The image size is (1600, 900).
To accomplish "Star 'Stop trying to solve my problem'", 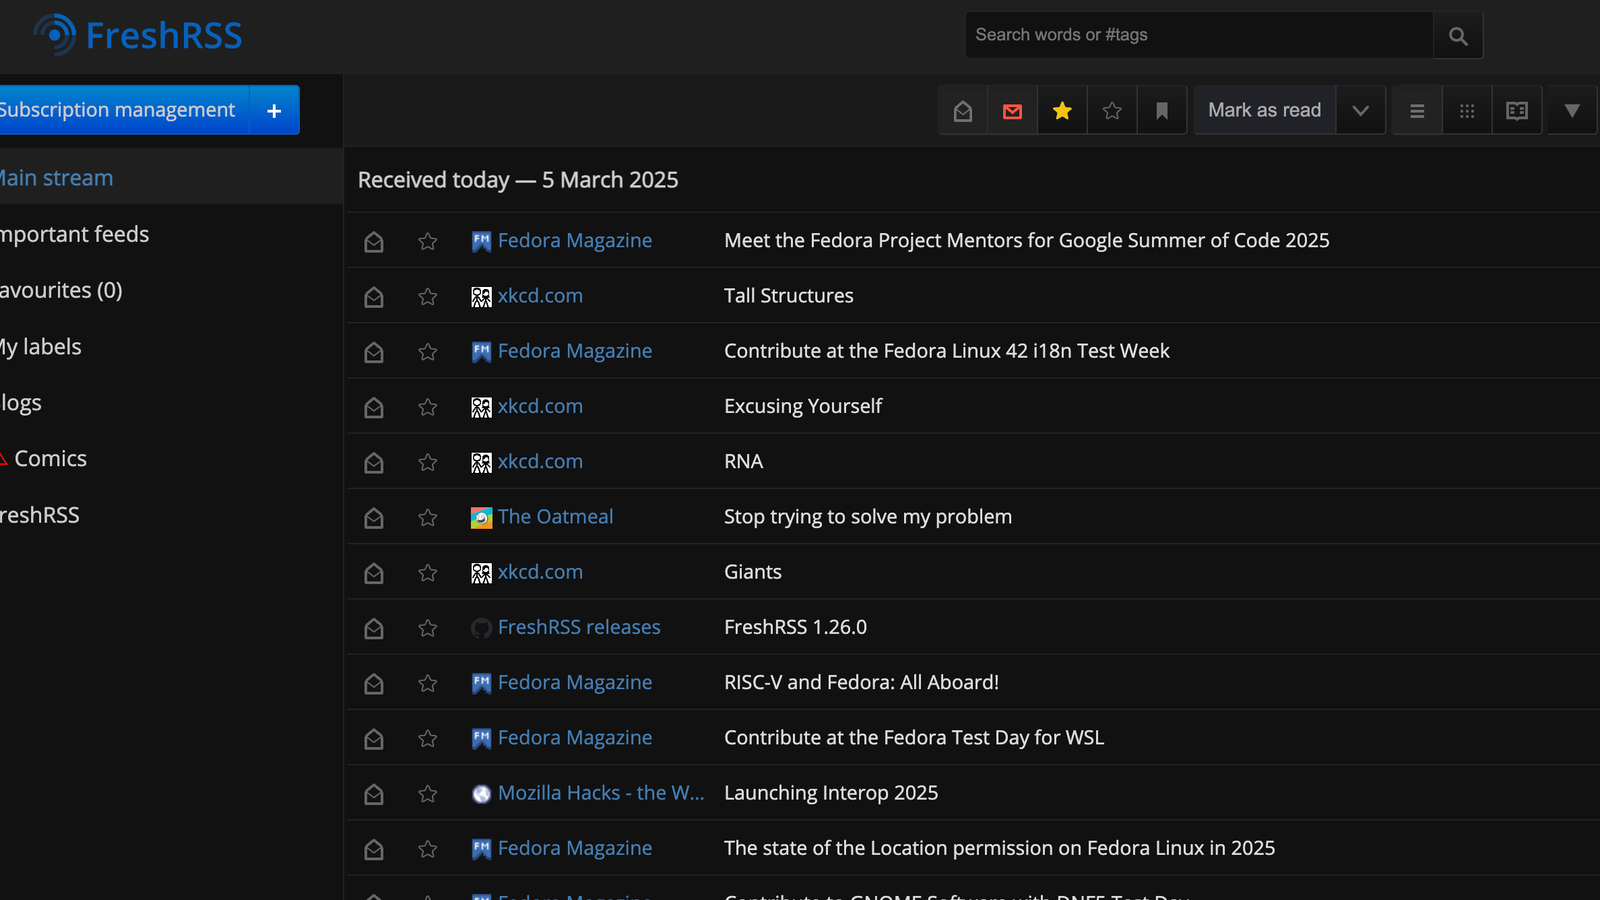I will (428, 518).
